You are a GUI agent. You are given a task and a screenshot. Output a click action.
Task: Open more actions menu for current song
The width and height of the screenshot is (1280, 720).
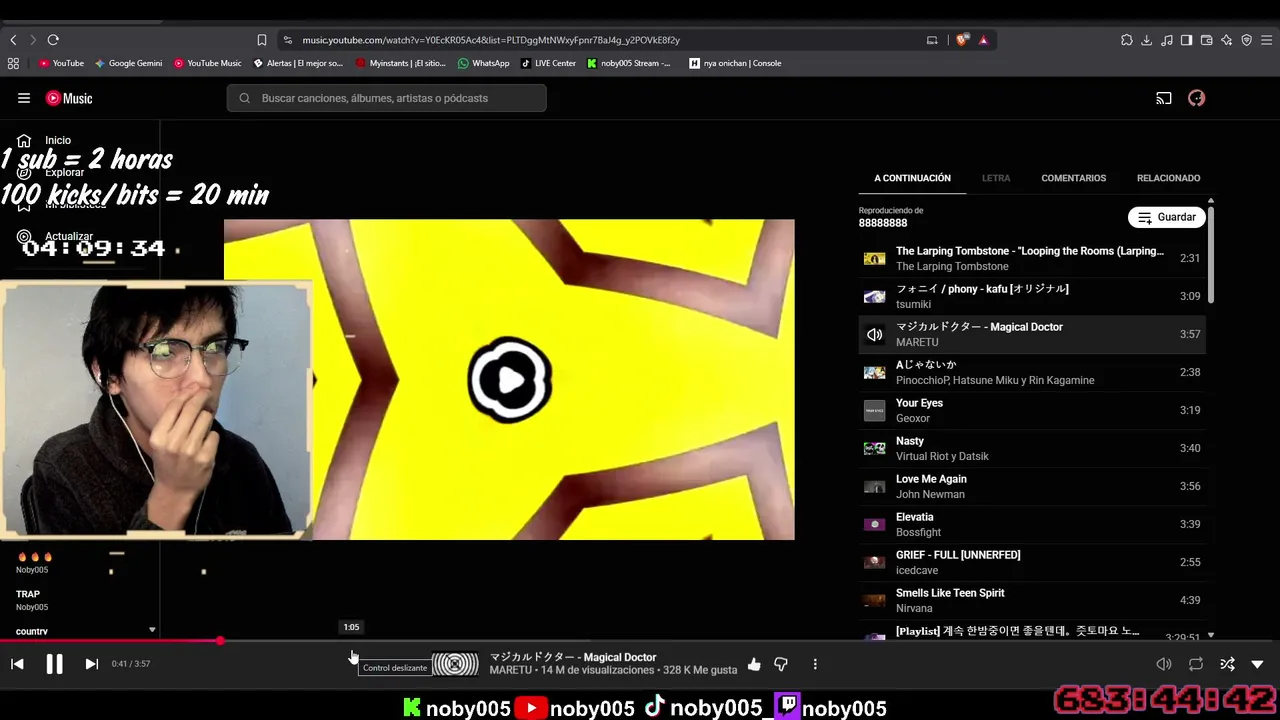815,664
